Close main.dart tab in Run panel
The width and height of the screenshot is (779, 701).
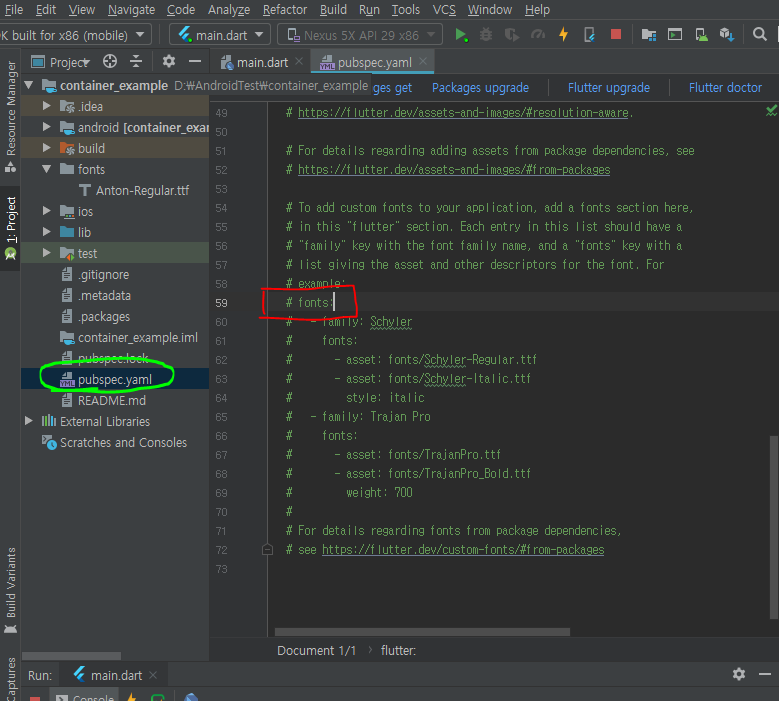coord(153,675)
